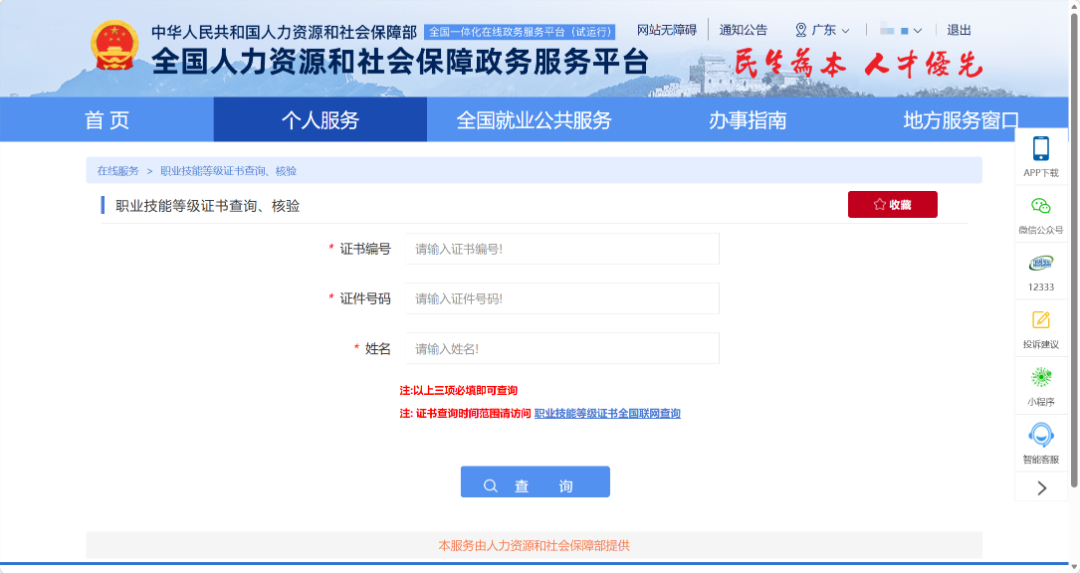Click the 退出 logout link
Image resolution: width=1080 pixels, height=573 pixels.
point(958,30)
